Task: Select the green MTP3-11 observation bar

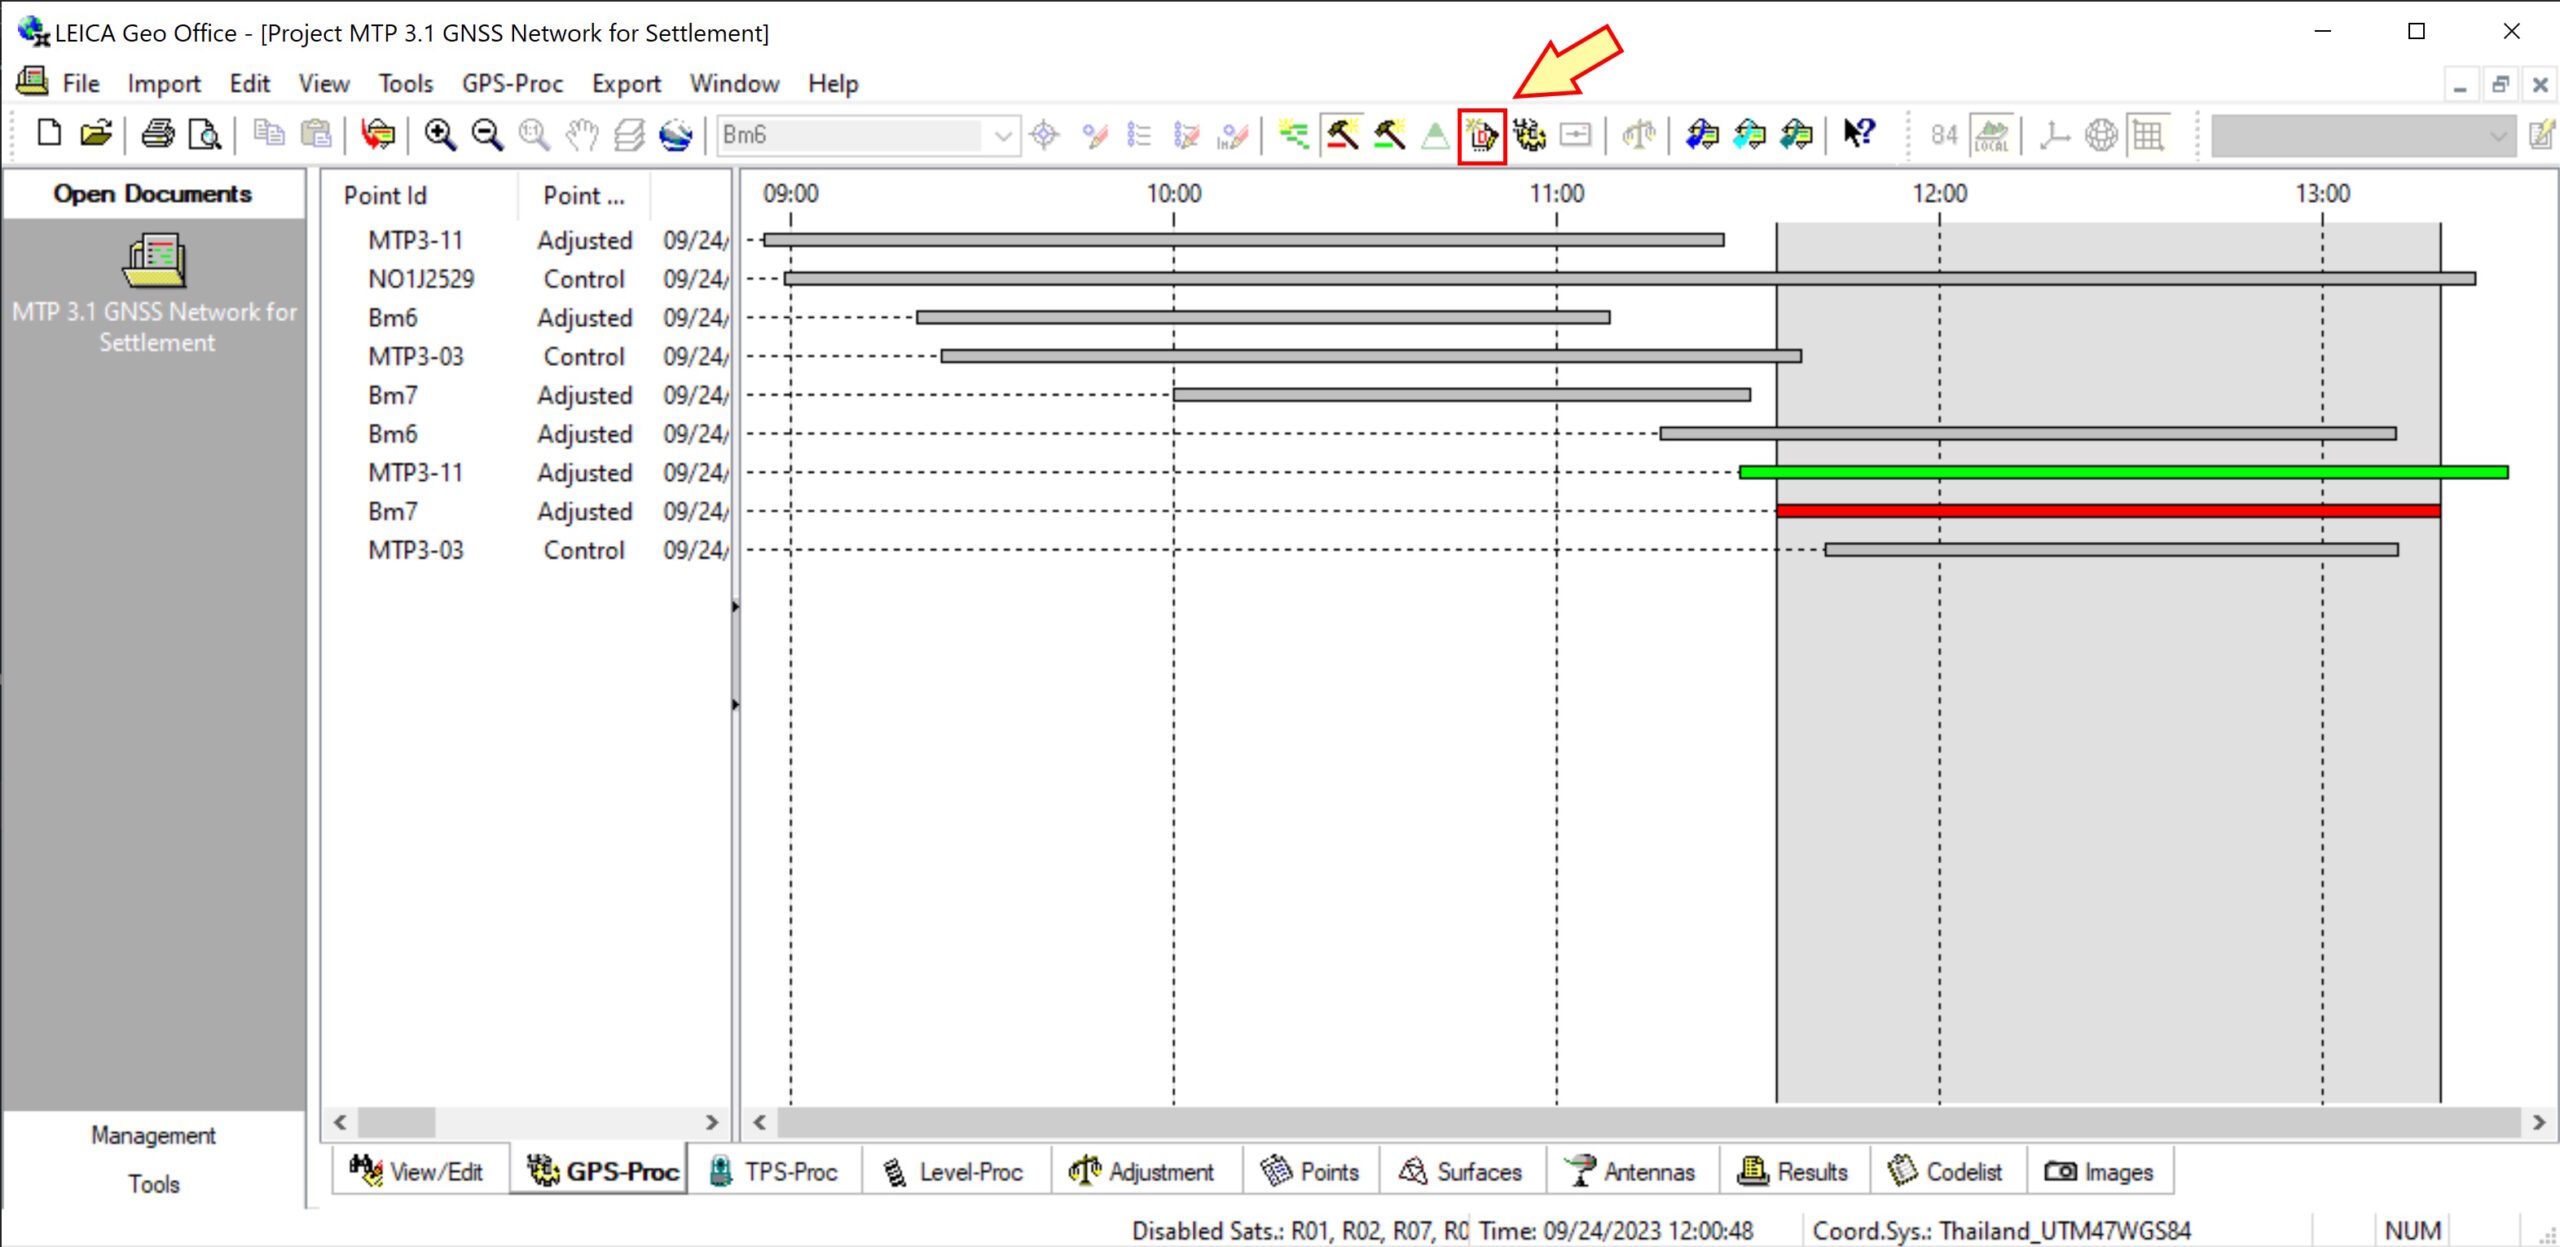Action: pos(2100,471)
